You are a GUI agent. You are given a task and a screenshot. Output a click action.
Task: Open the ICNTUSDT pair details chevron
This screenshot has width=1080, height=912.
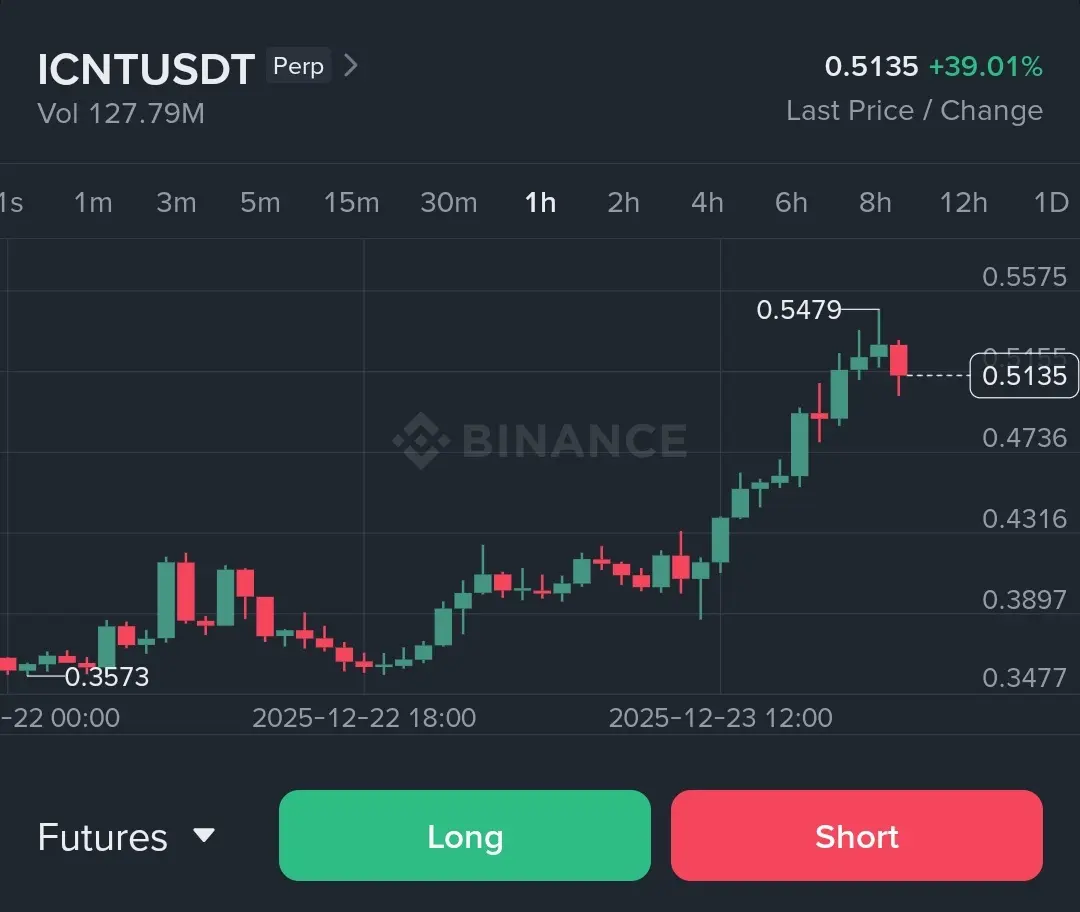pos(351,66)
